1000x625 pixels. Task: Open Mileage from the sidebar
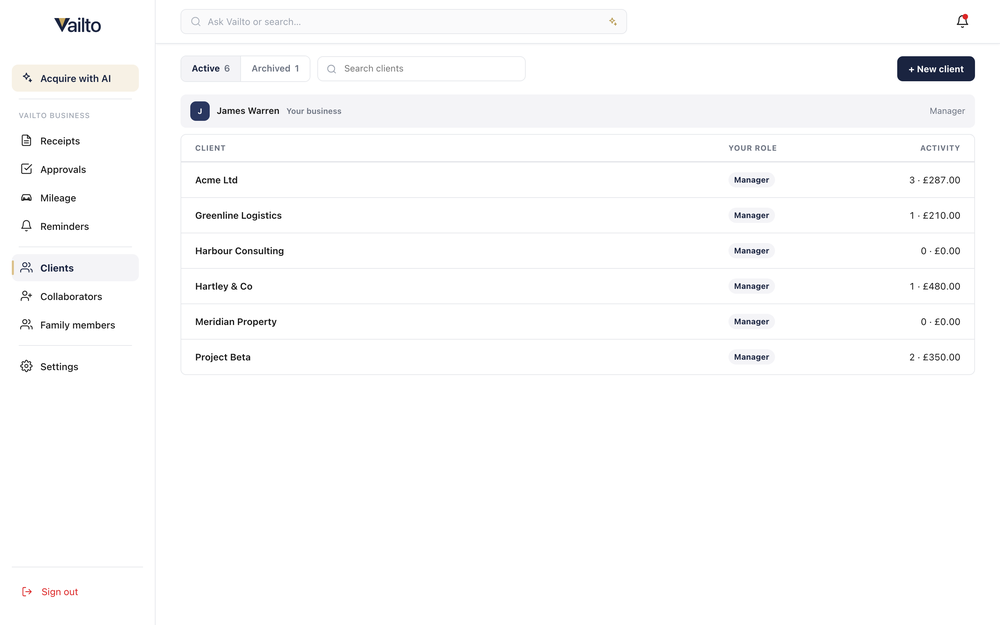tap(75, 198)
